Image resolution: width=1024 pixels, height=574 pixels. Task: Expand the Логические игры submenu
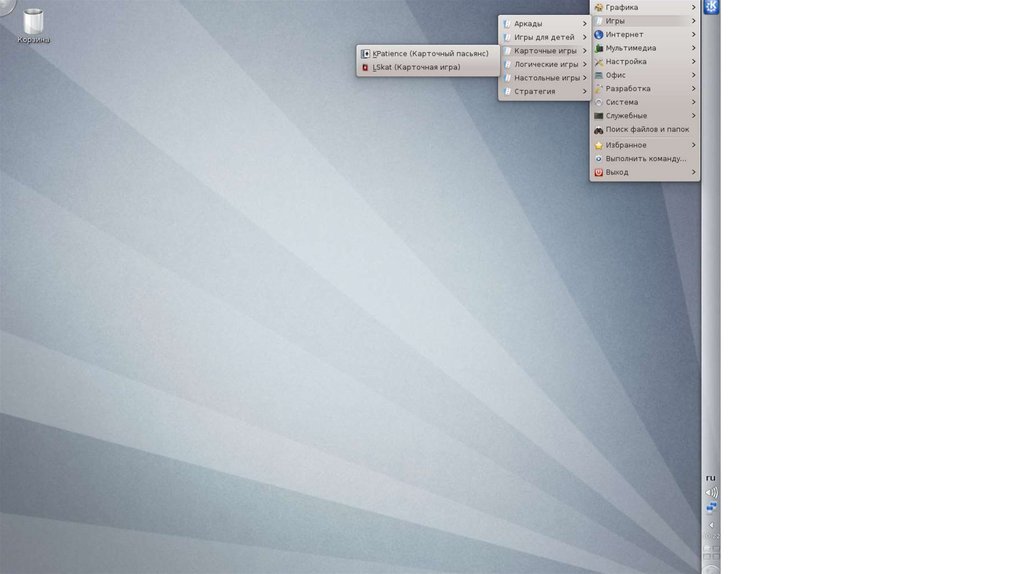544,64
